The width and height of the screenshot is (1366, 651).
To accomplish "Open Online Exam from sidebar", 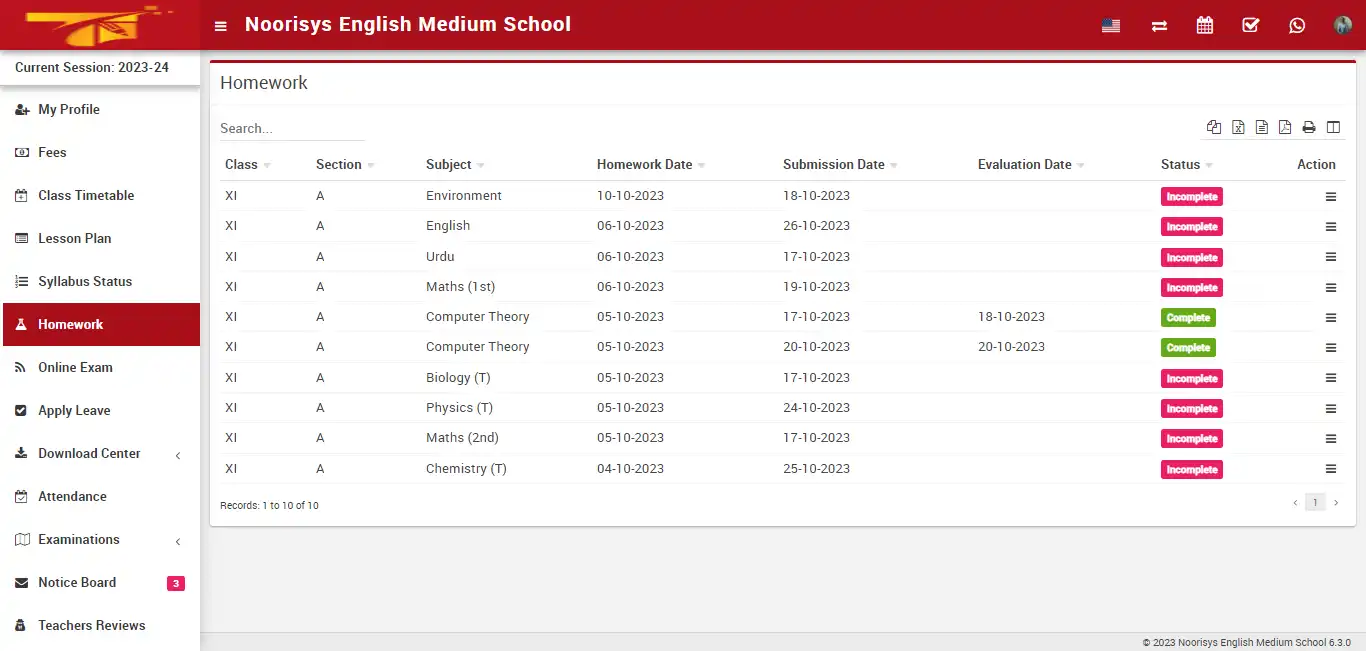I will (75, 368).
